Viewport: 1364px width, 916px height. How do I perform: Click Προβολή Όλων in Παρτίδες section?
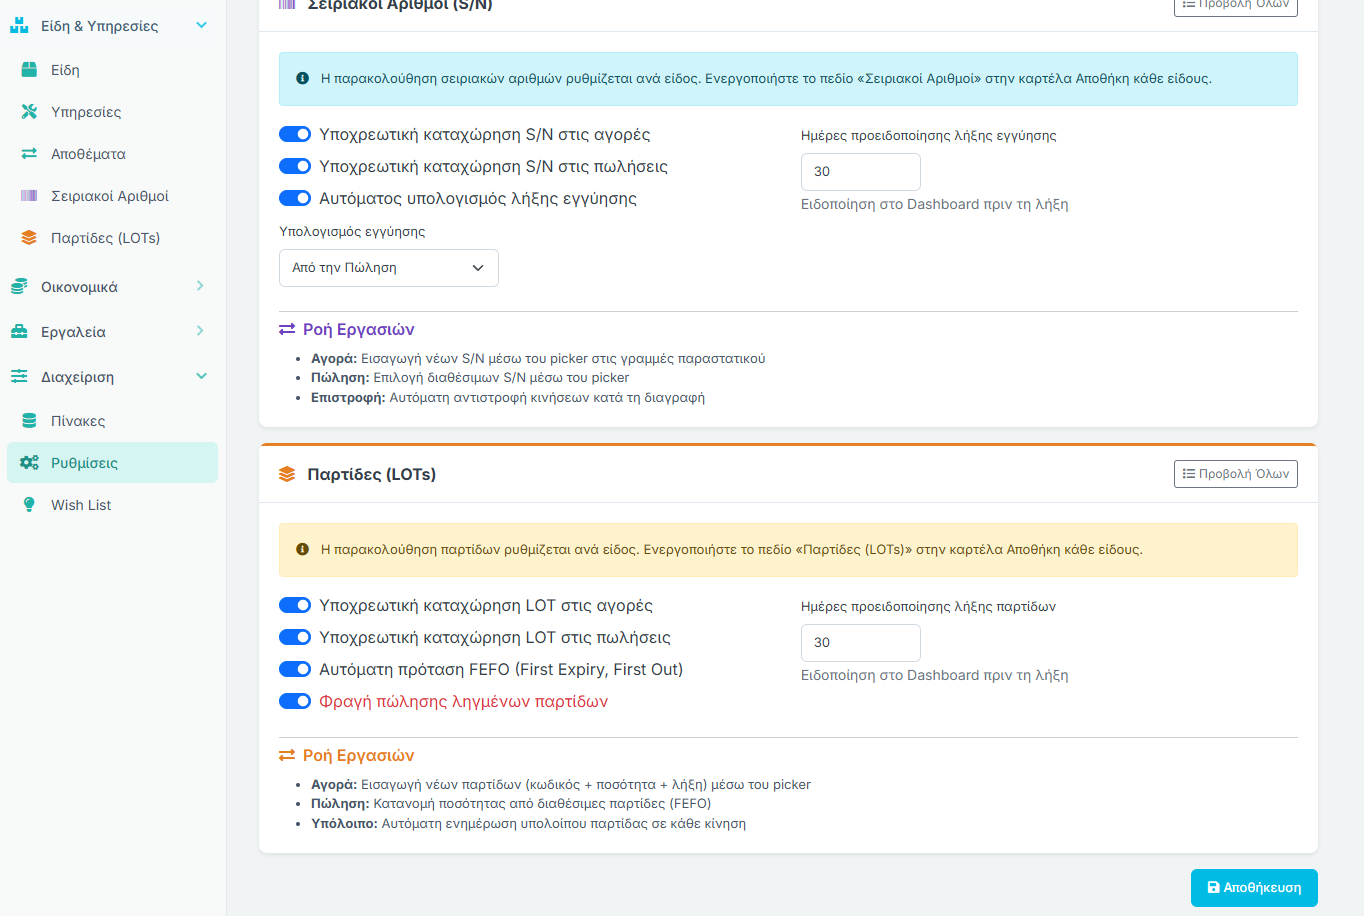pyautogui.click(x=1236, y=474)
